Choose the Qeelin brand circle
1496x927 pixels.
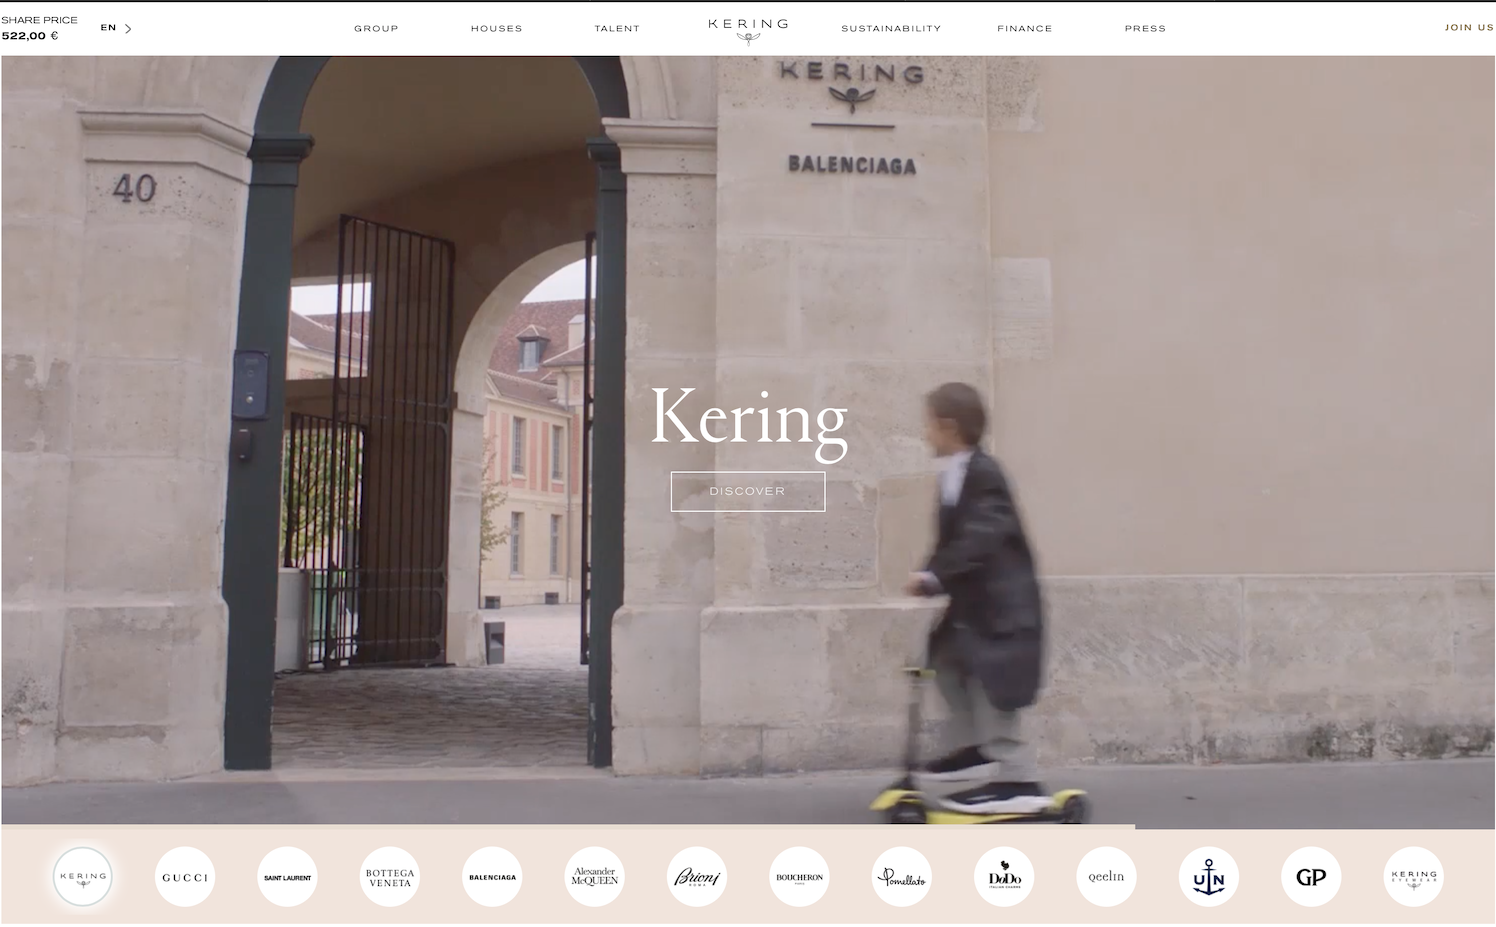(1106, 877)
